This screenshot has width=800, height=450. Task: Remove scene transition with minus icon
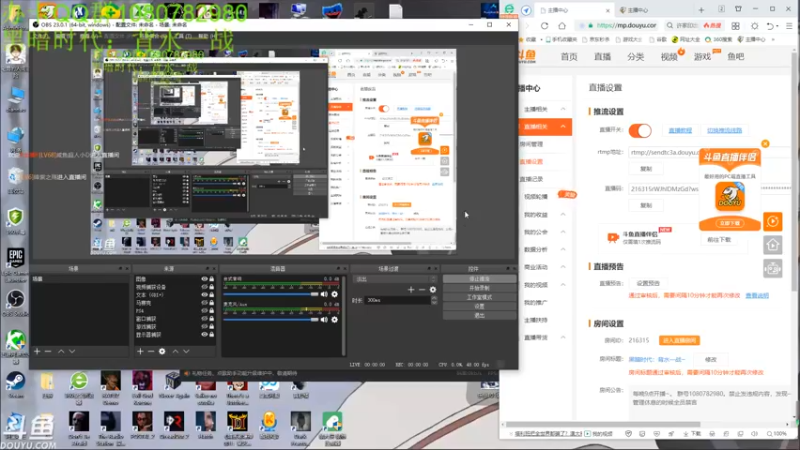422,290
